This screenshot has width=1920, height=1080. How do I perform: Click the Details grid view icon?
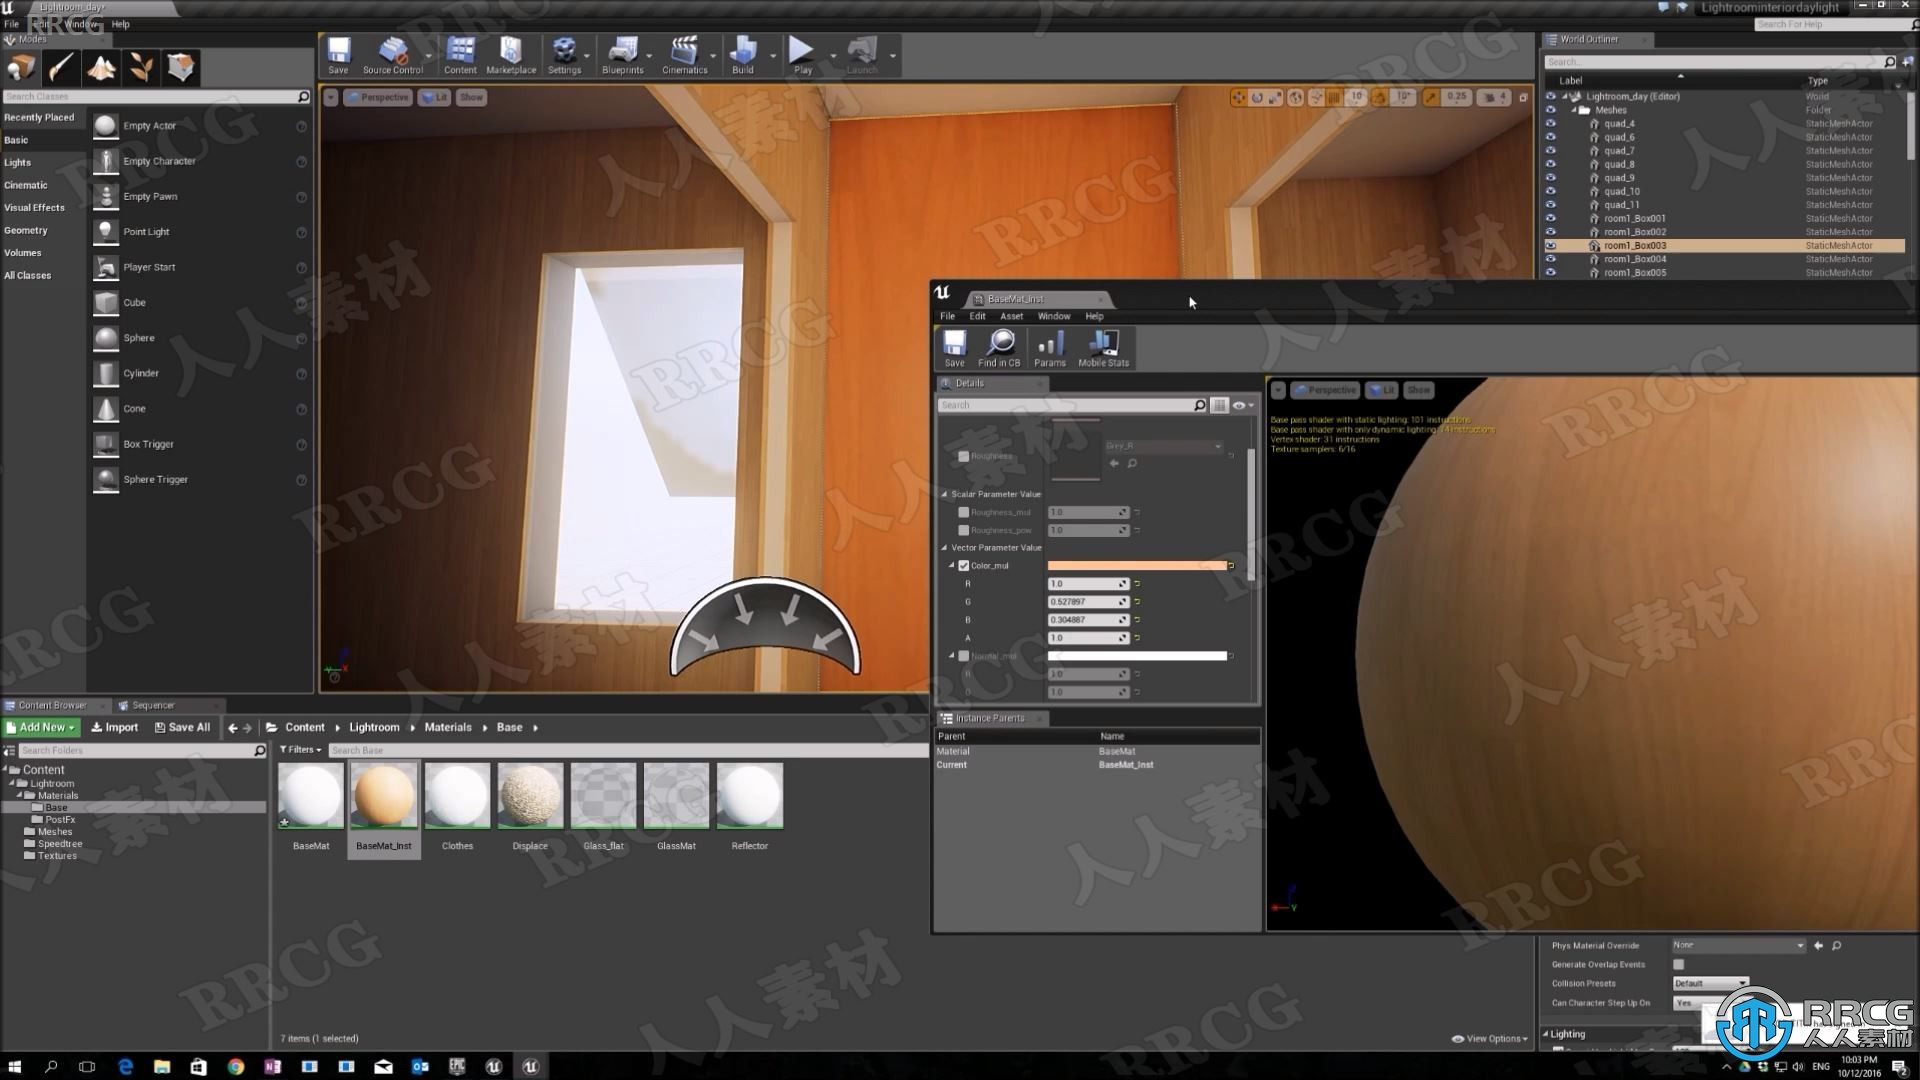[1219, 405]
